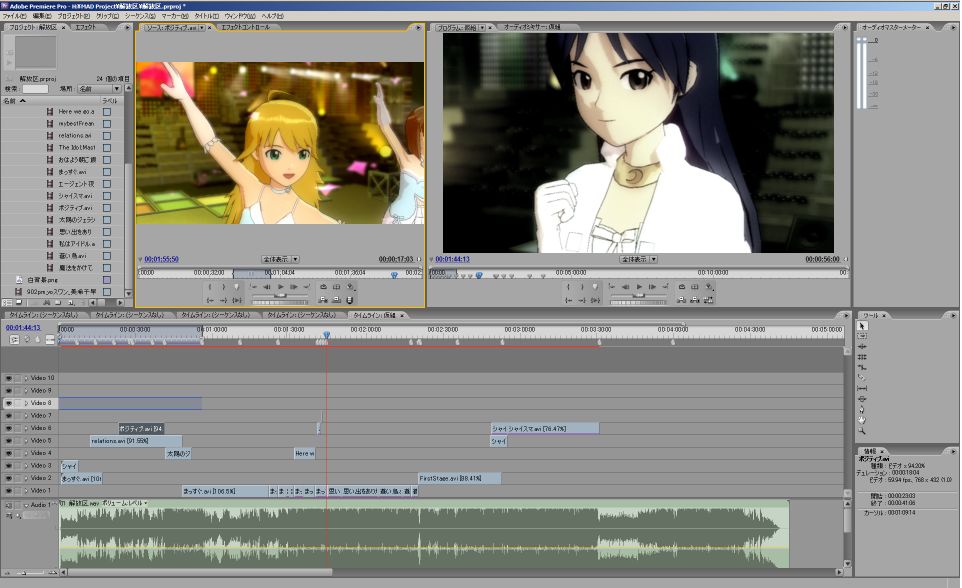Toggle loop button in Source monitor

point(323,287)
